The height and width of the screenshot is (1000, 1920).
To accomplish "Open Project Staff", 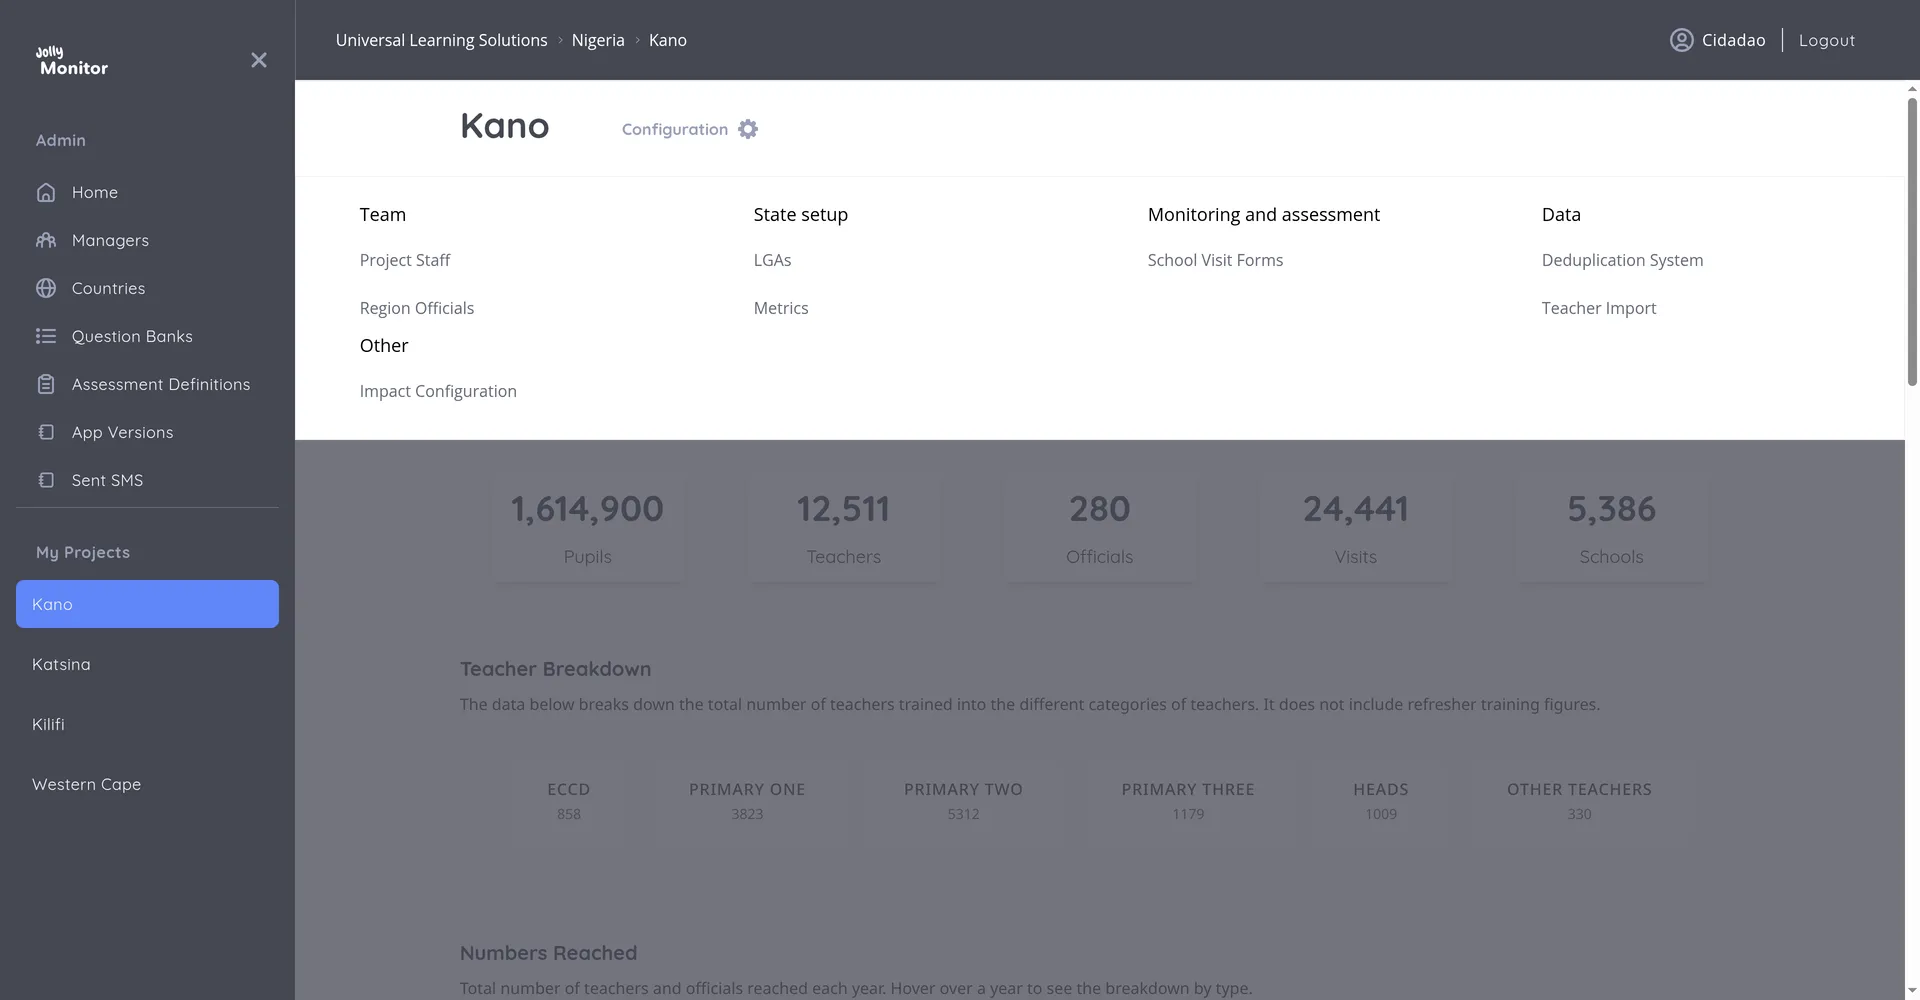I will coord(405,260).
